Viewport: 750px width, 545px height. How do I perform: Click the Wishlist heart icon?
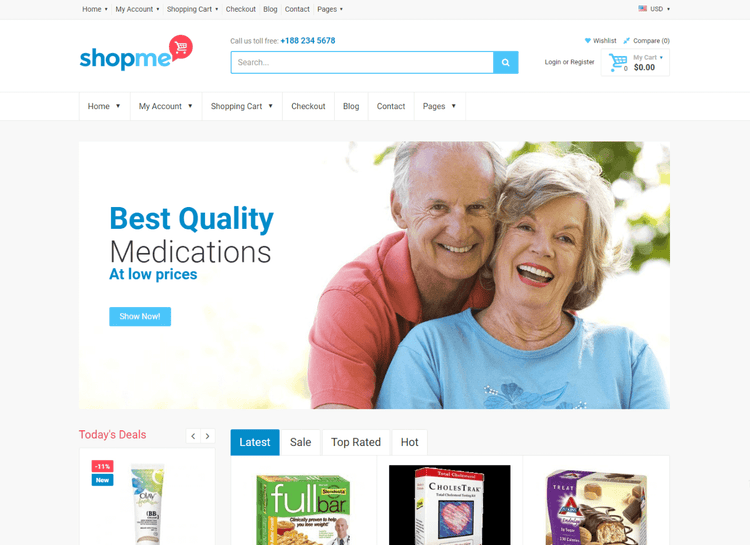click(587, 41)
